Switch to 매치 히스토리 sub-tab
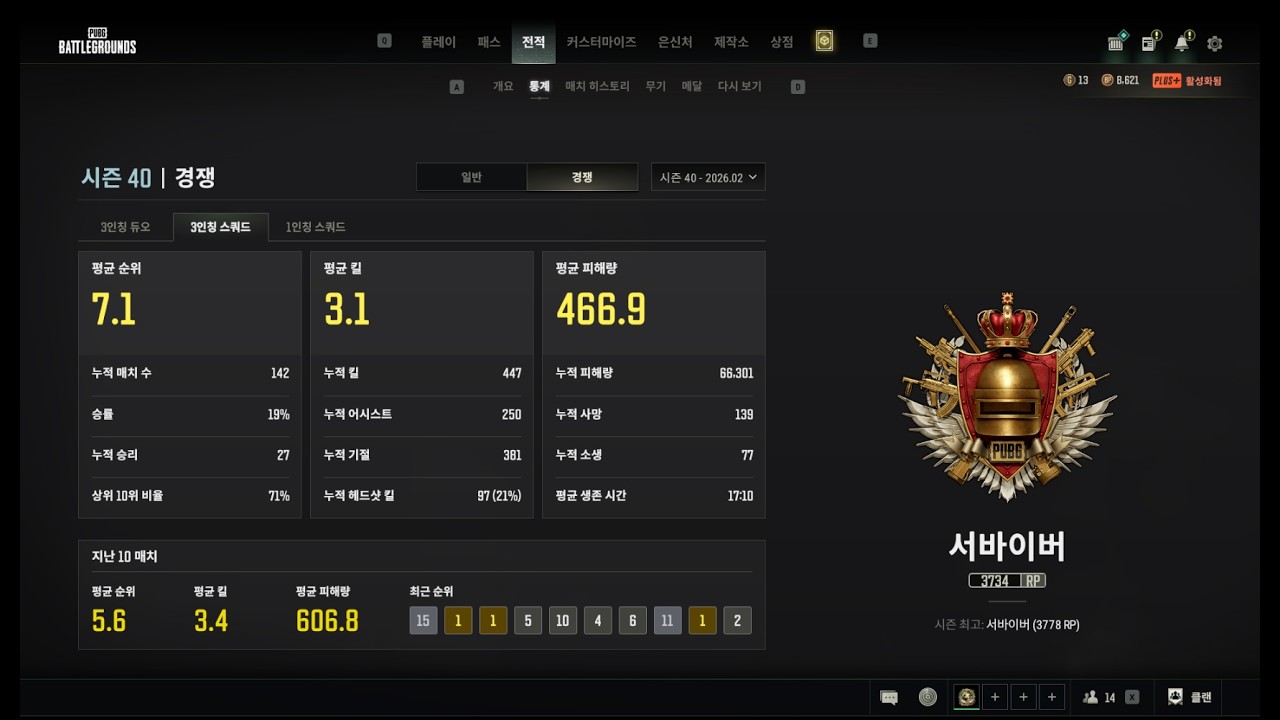The height and width of the screenshot is (720, 1280). click(x=597, y=86)
